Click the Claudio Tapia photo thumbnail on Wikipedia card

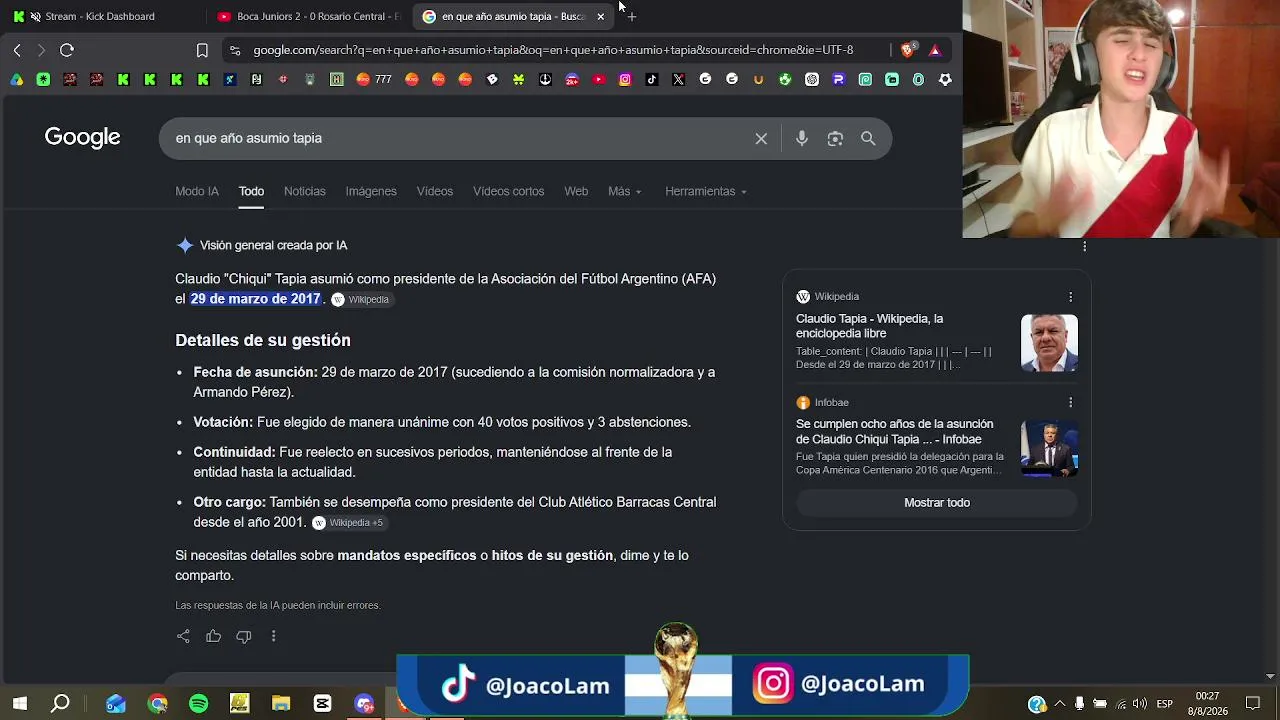pyautogui.click(x=1049, y=343)
